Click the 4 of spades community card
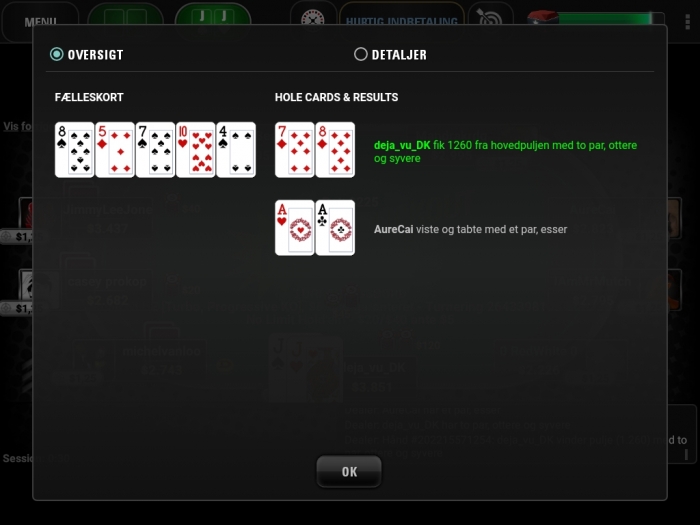The width and height of the screenshot is (700, 525). tap(236, 150)
